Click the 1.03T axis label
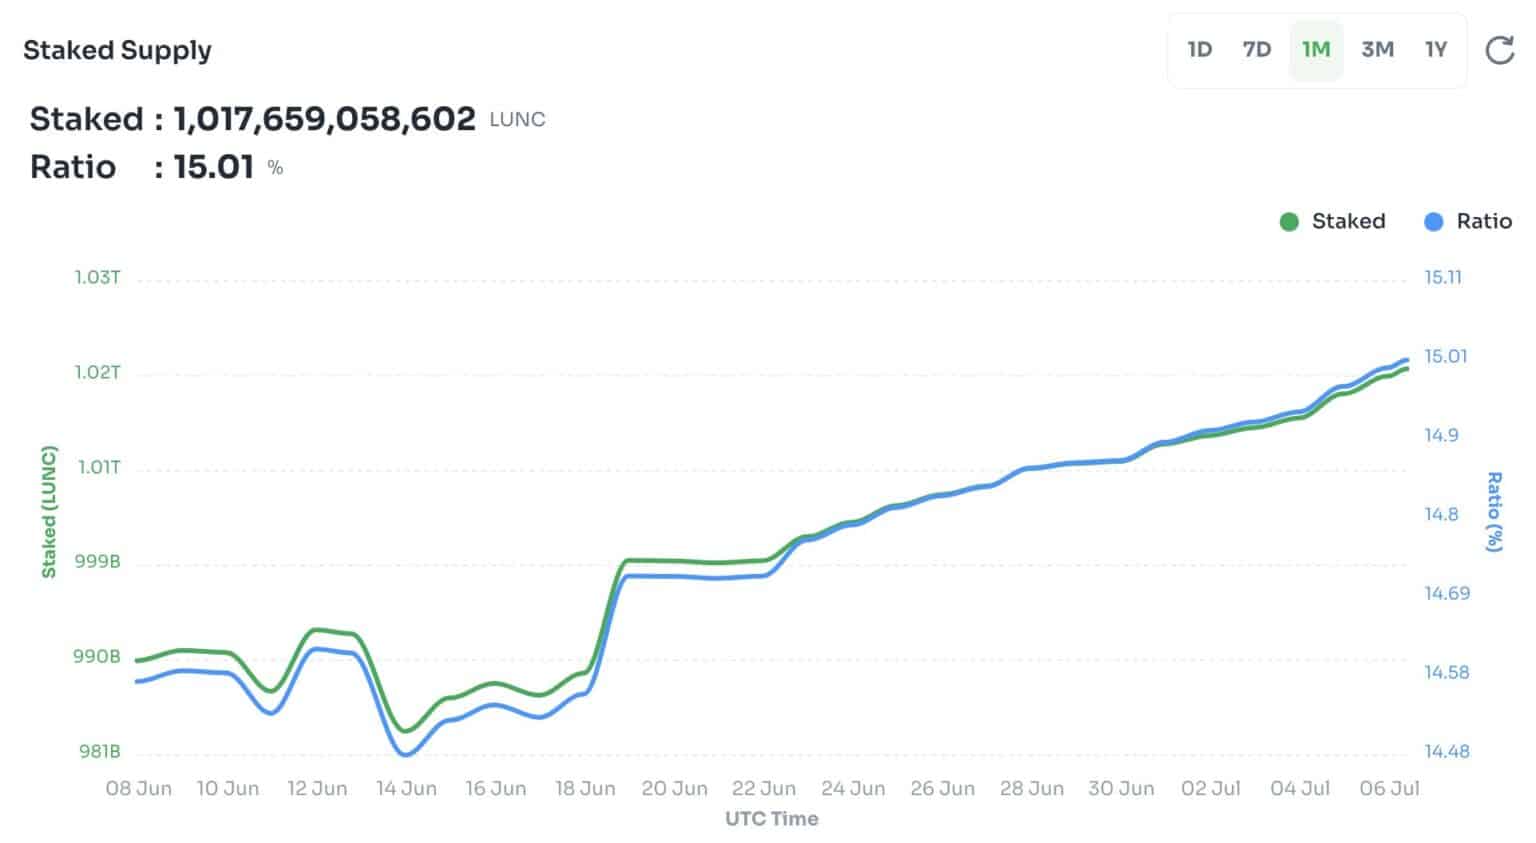 pos(97,278)
